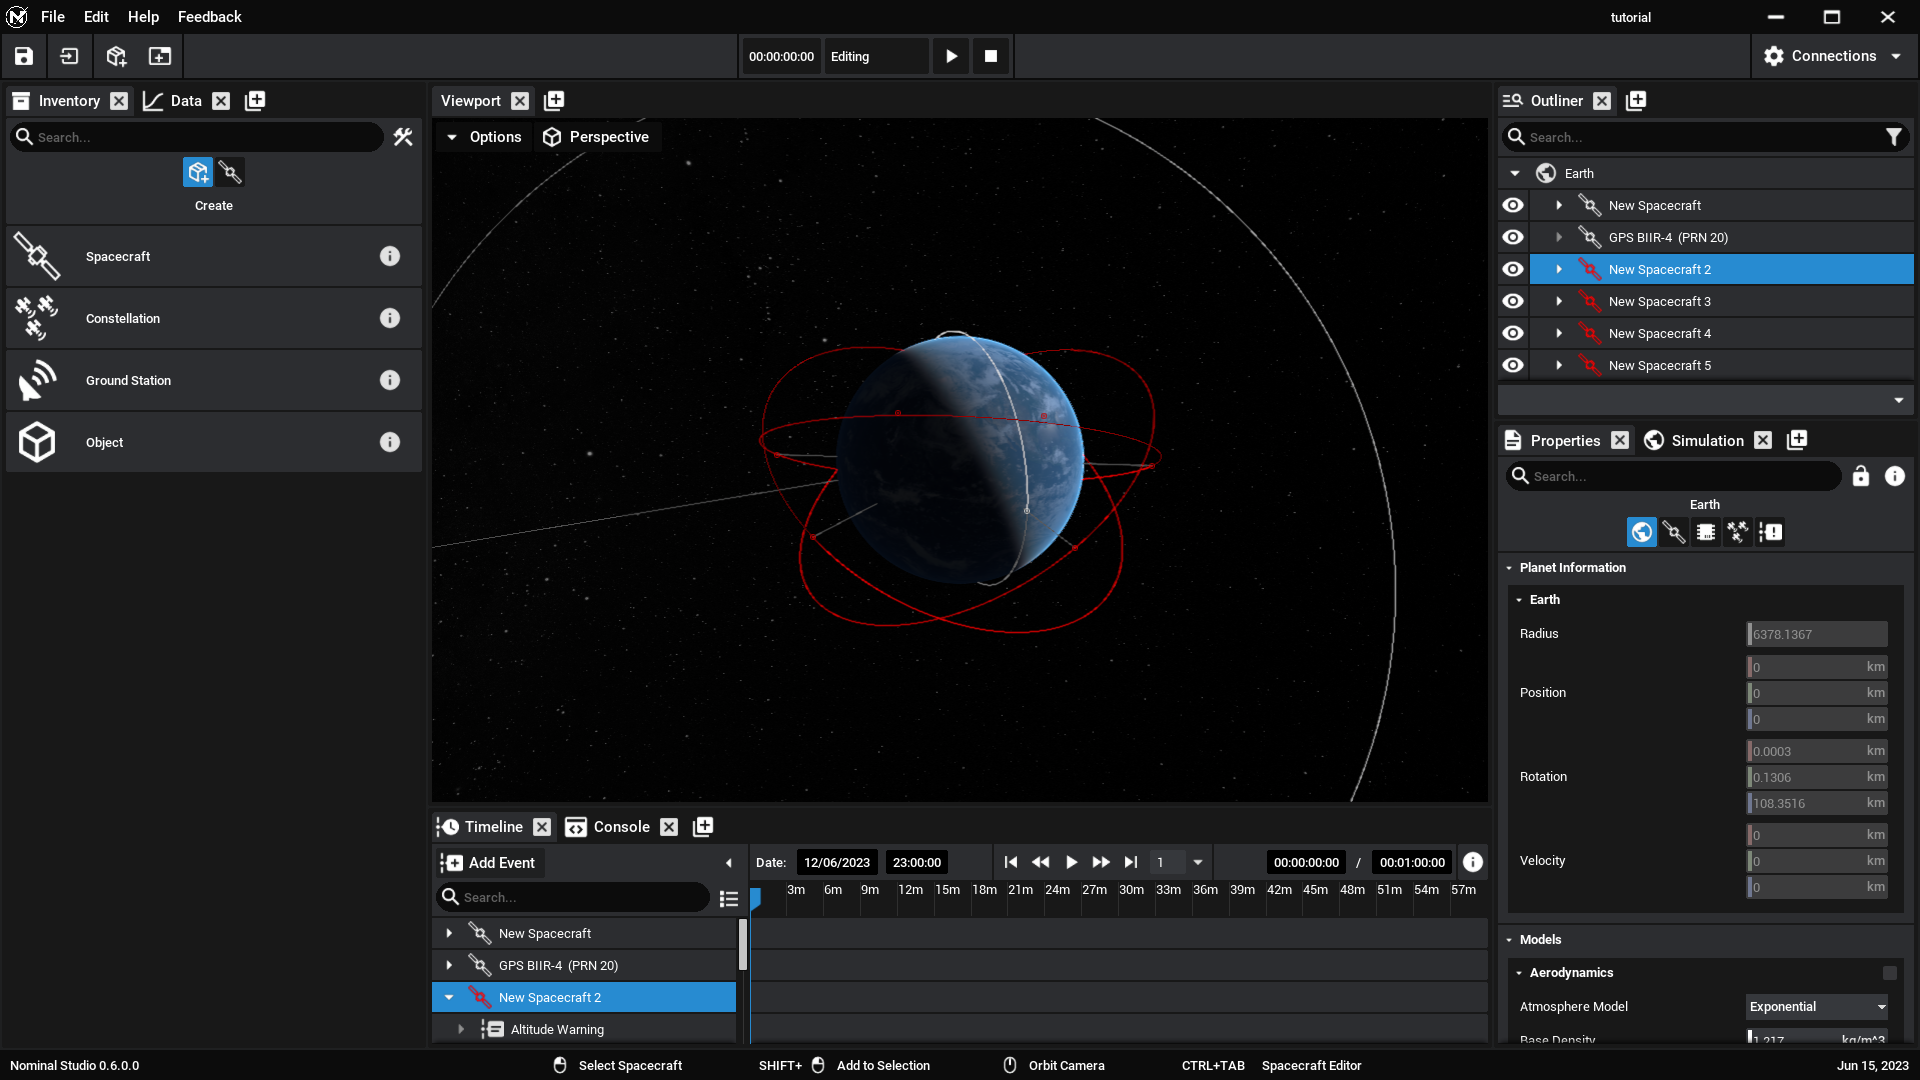Viewport: 1920px width, 1080px height.
Task: Skip timeline to the start
Action: click(x=1011, y=862)
